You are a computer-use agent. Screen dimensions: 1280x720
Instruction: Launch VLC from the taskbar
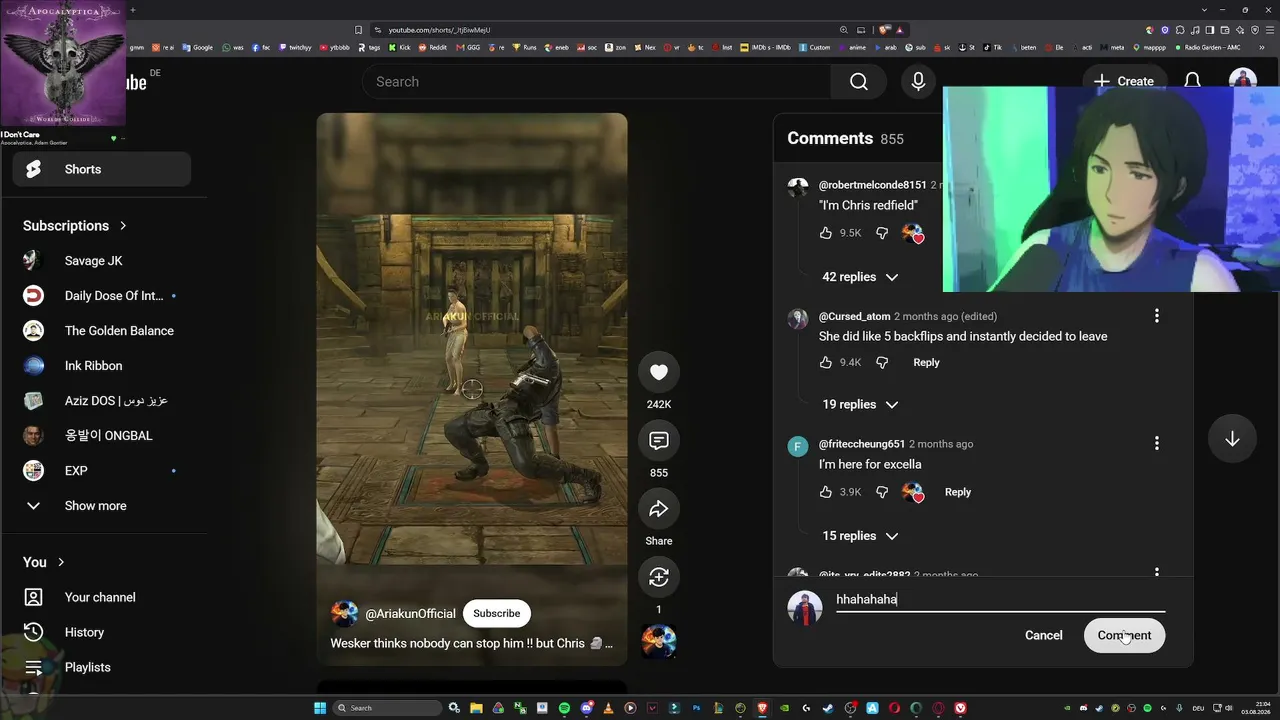tap(608, 708)
